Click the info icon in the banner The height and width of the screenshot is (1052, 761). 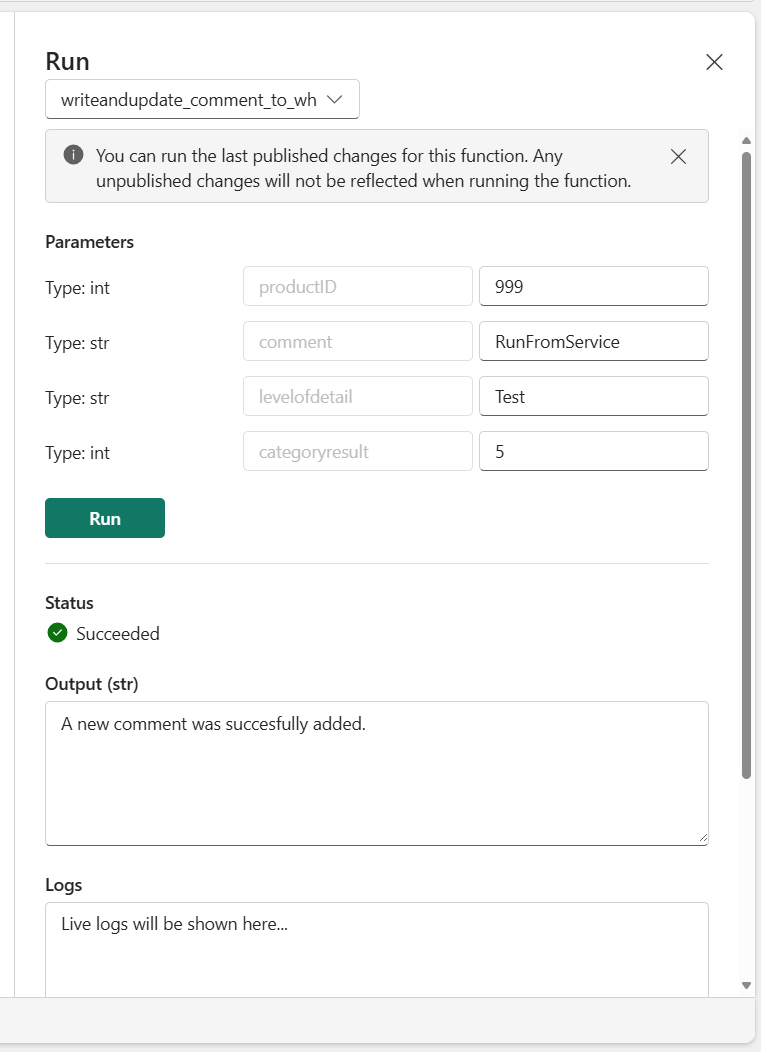(x=73, y=155)
